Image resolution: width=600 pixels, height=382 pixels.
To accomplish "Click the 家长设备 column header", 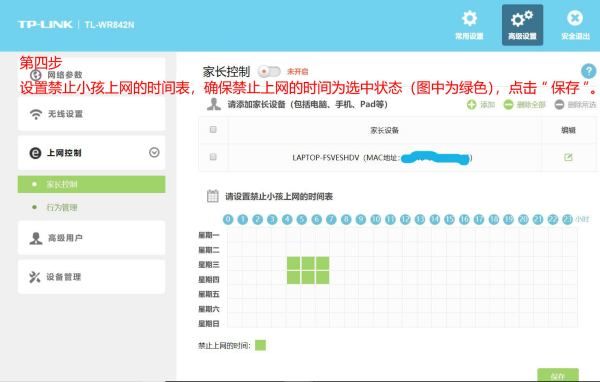I will click(384, 130).
